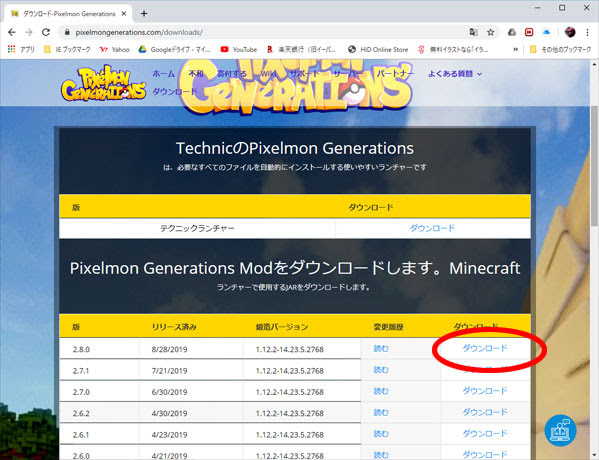Select the 4/23/2019 release date cell

click(x=191, y=435)
